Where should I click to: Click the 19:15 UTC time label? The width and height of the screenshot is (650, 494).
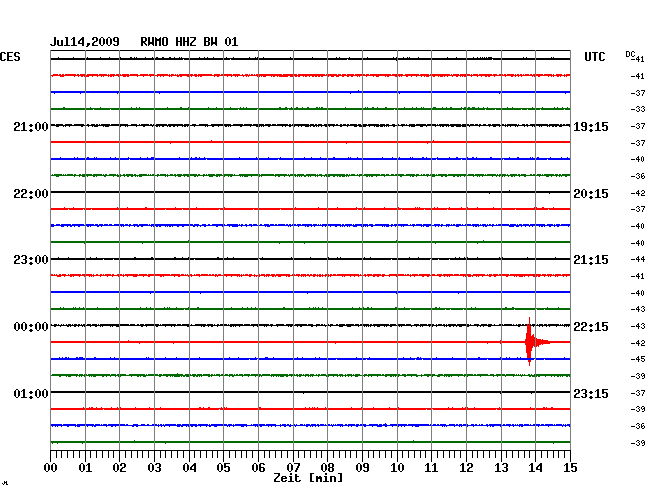point(591,127)
